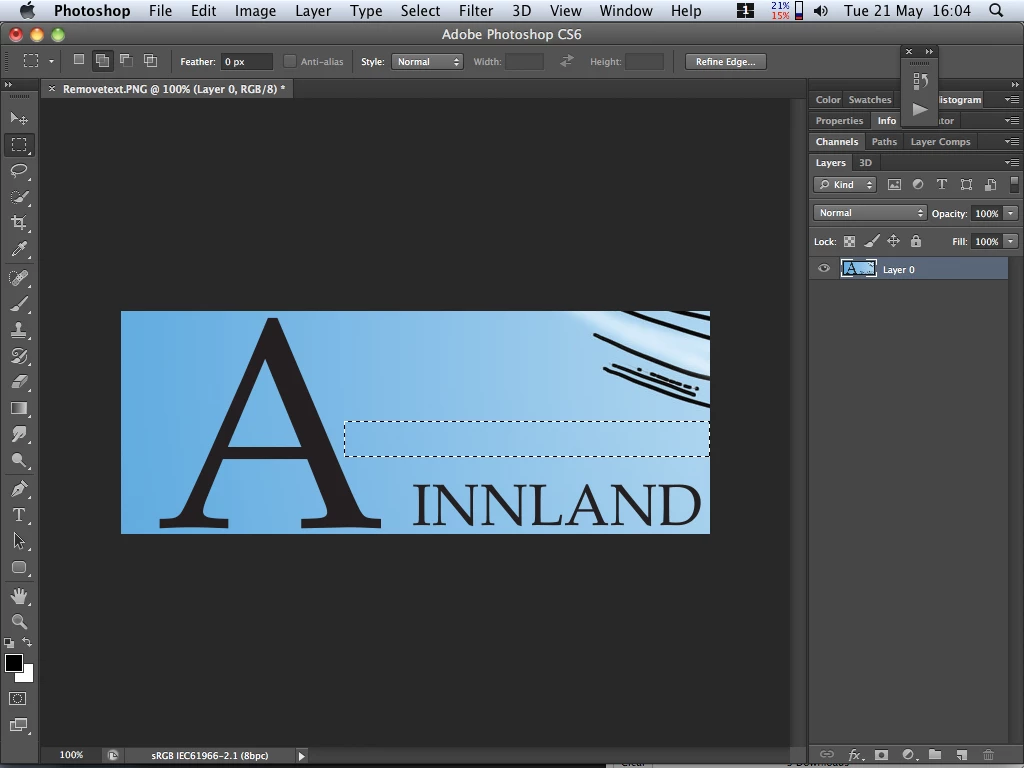1024x768 pixels.
Task: Toggle Lock image pixels
Action: (872, 241)
